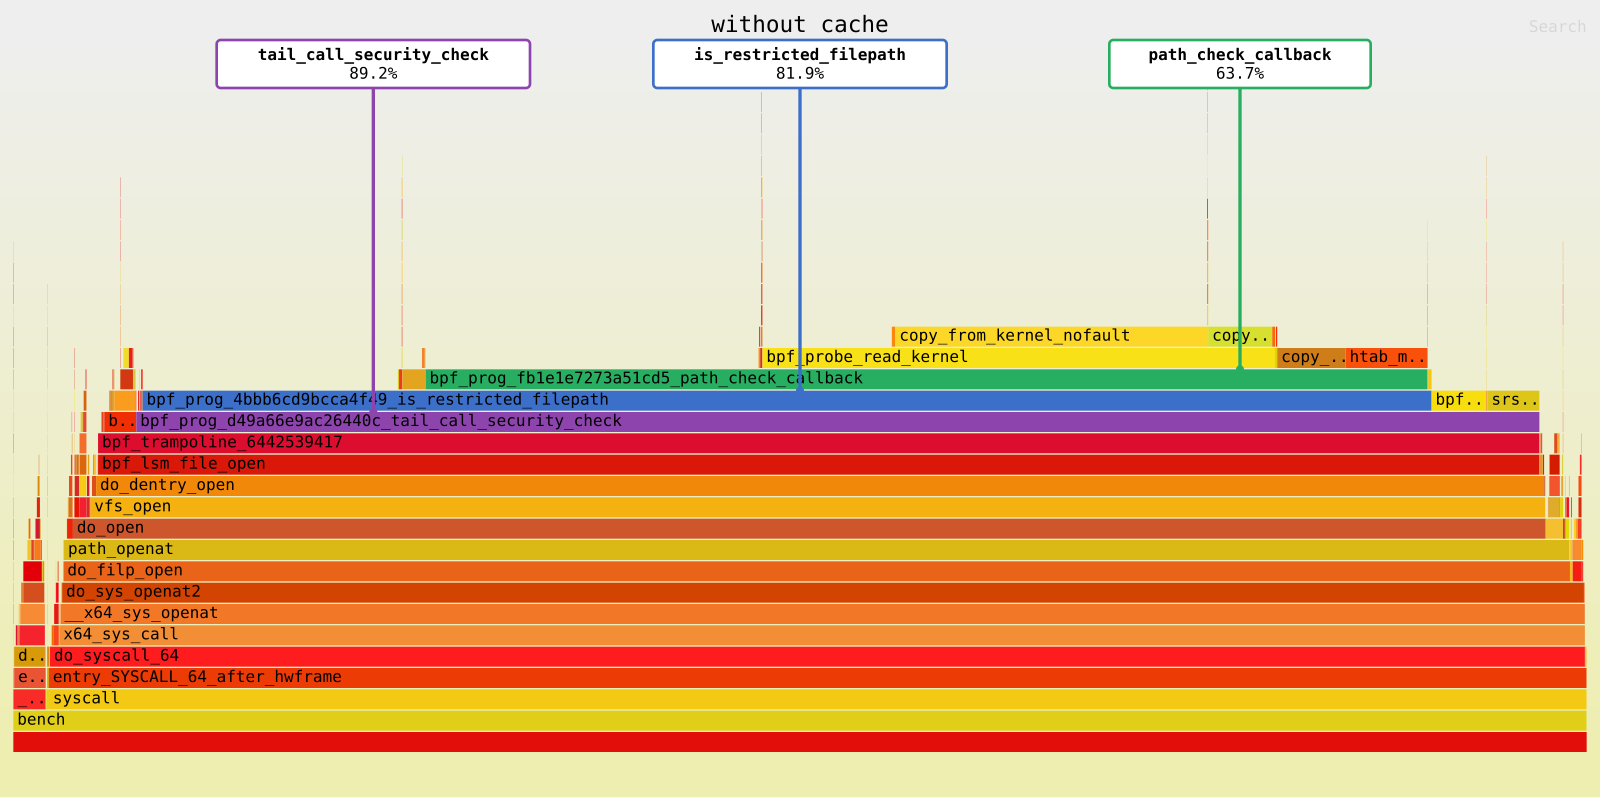Select the do_open frame
Screen dimensions: 1600x798
tap(809, 528)
